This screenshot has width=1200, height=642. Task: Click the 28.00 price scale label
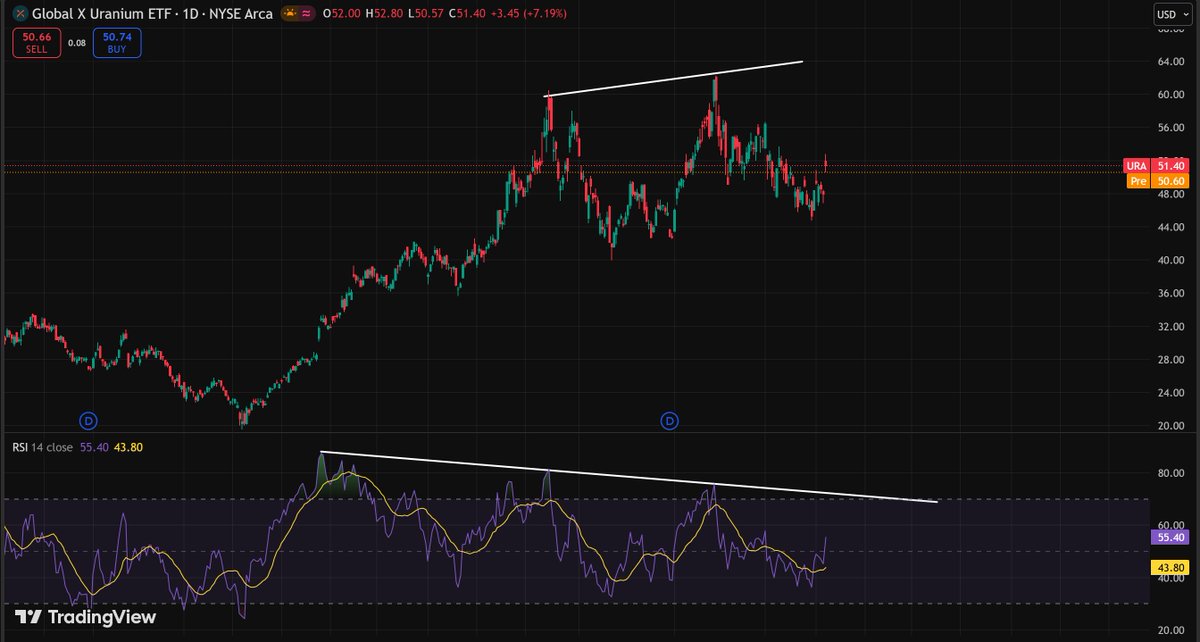click(x=1170, y=359)
